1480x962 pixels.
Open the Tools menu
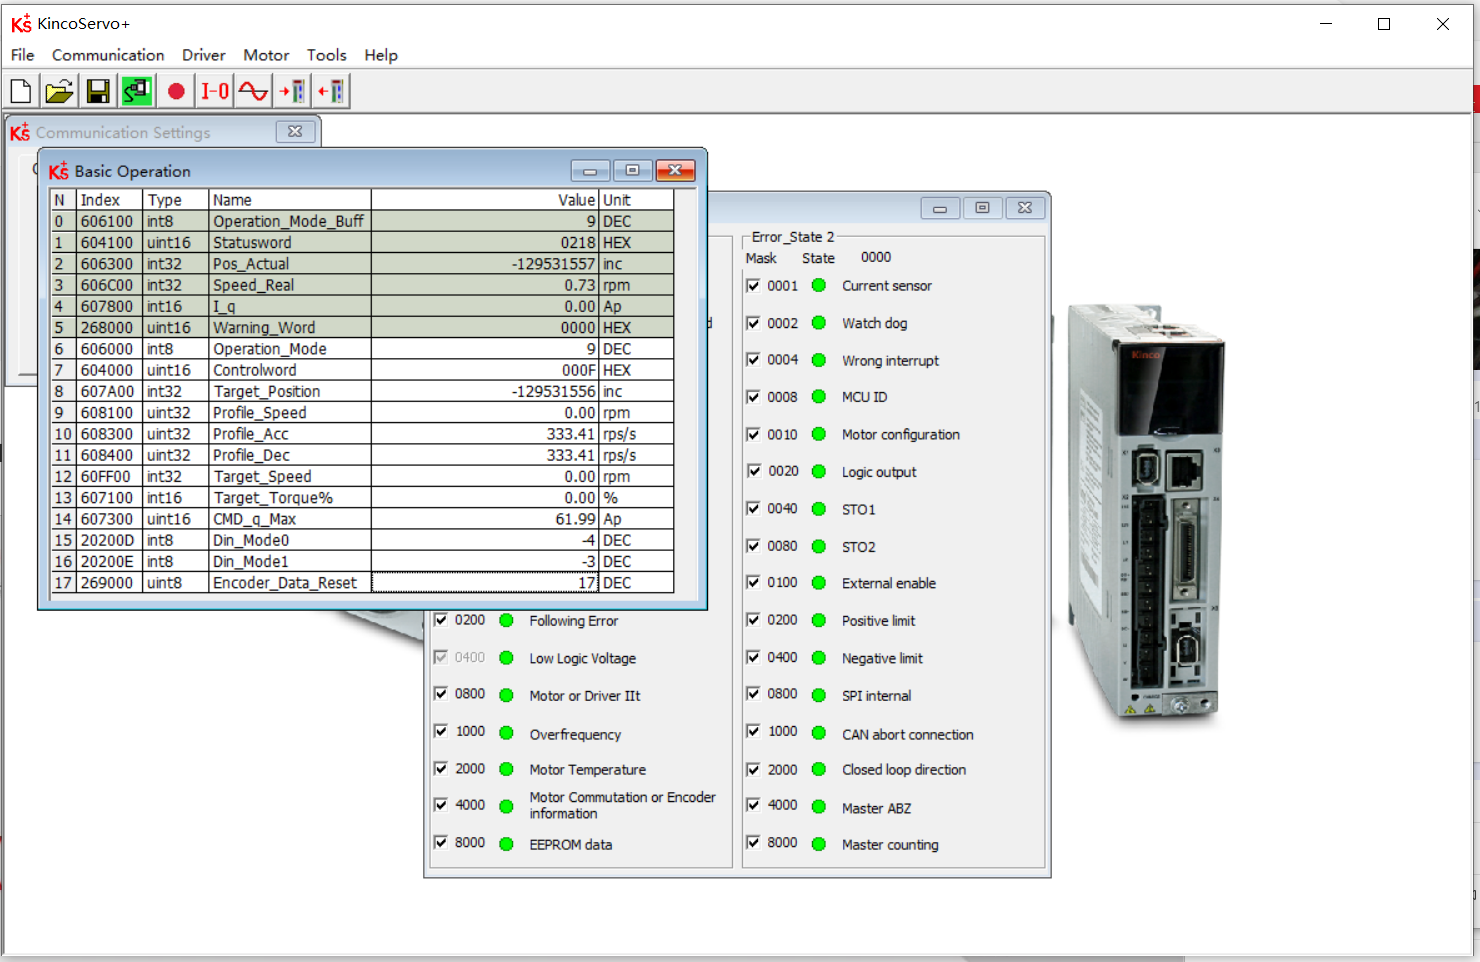[x=327, y=55]
